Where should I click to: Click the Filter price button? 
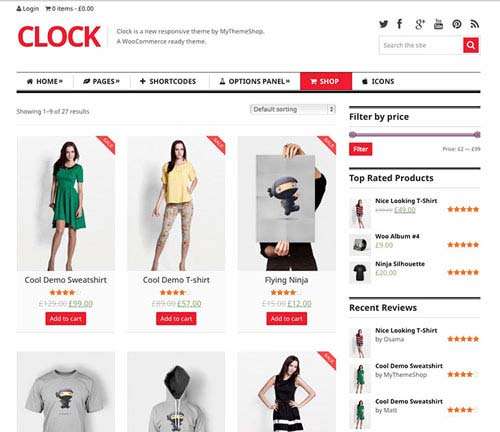click(x=361, y=149)
